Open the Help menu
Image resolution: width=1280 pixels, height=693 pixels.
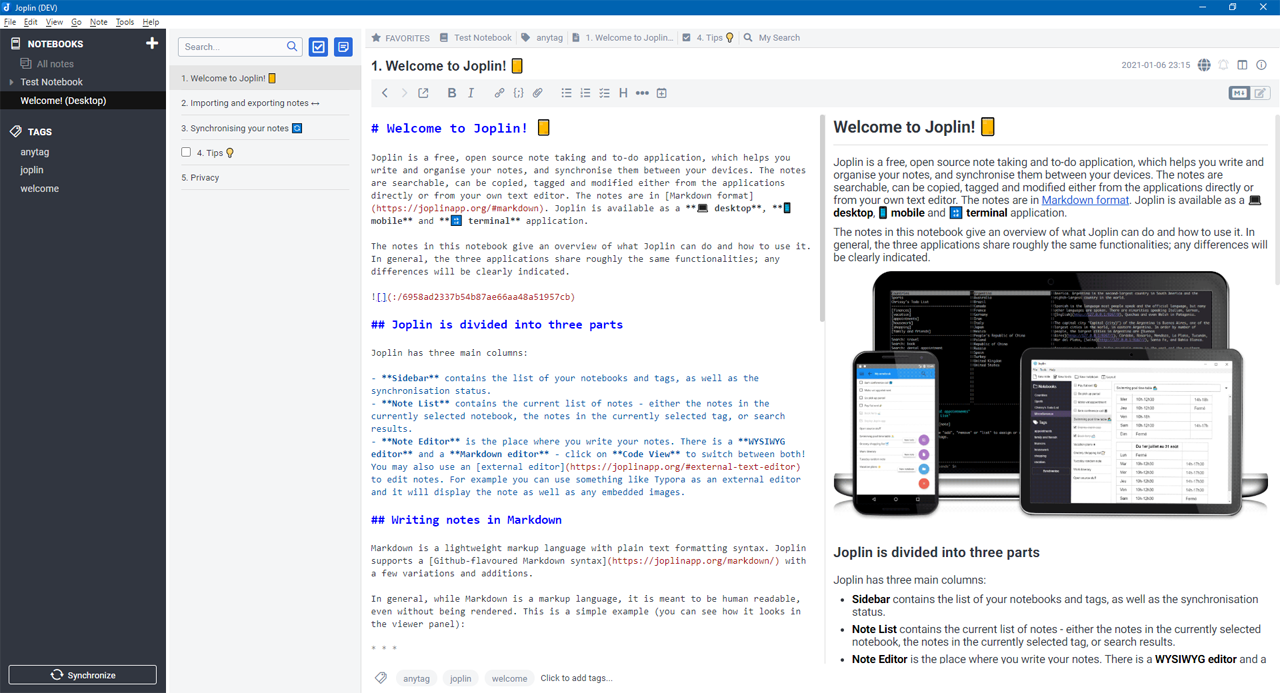click(x=151, y=21)
